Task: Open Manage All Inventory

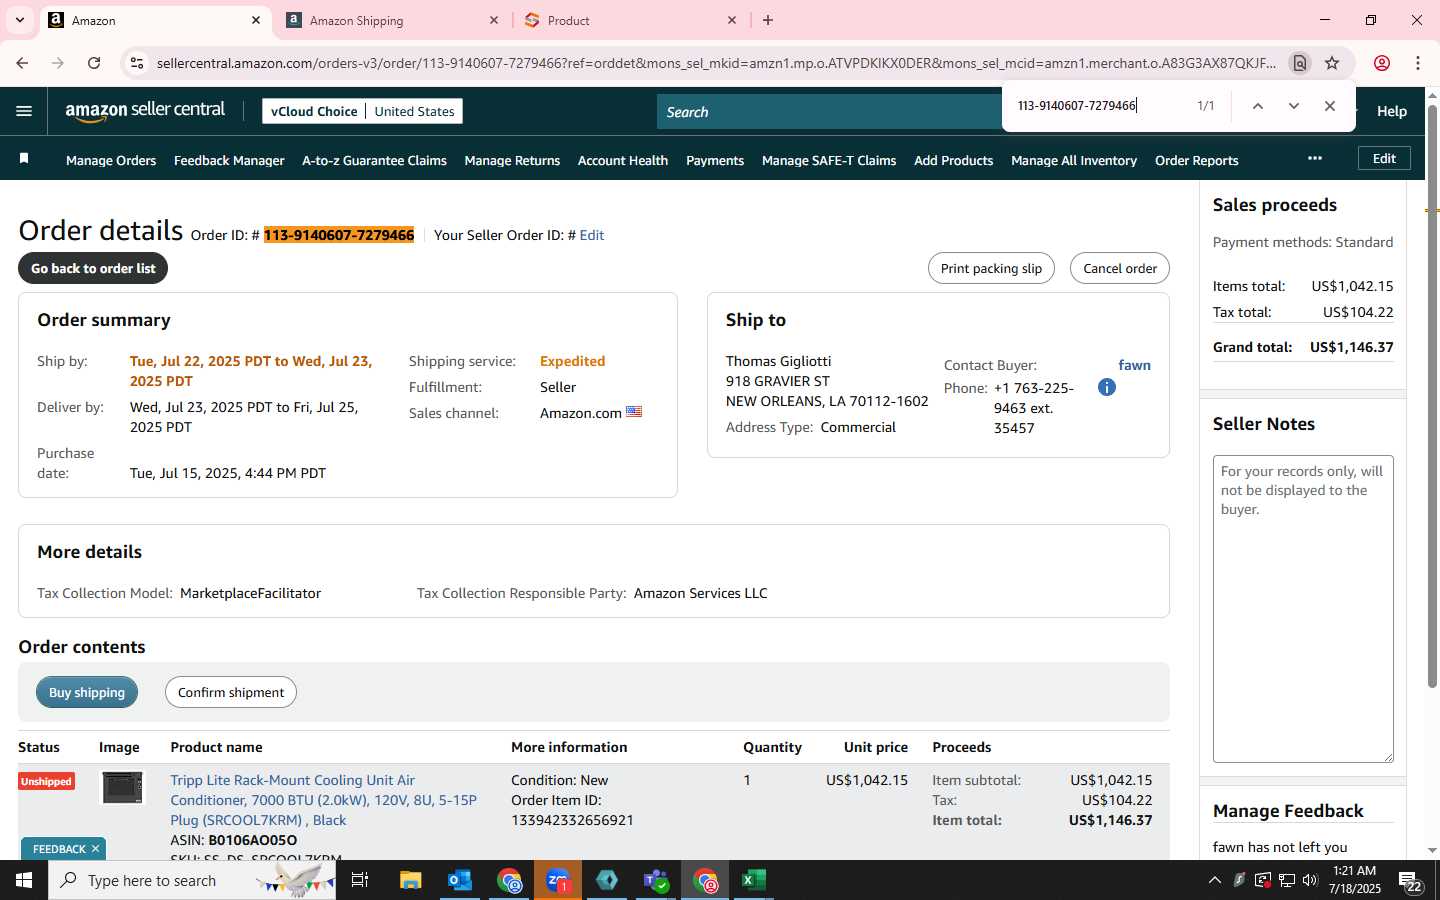Action: pos(1074,160)
